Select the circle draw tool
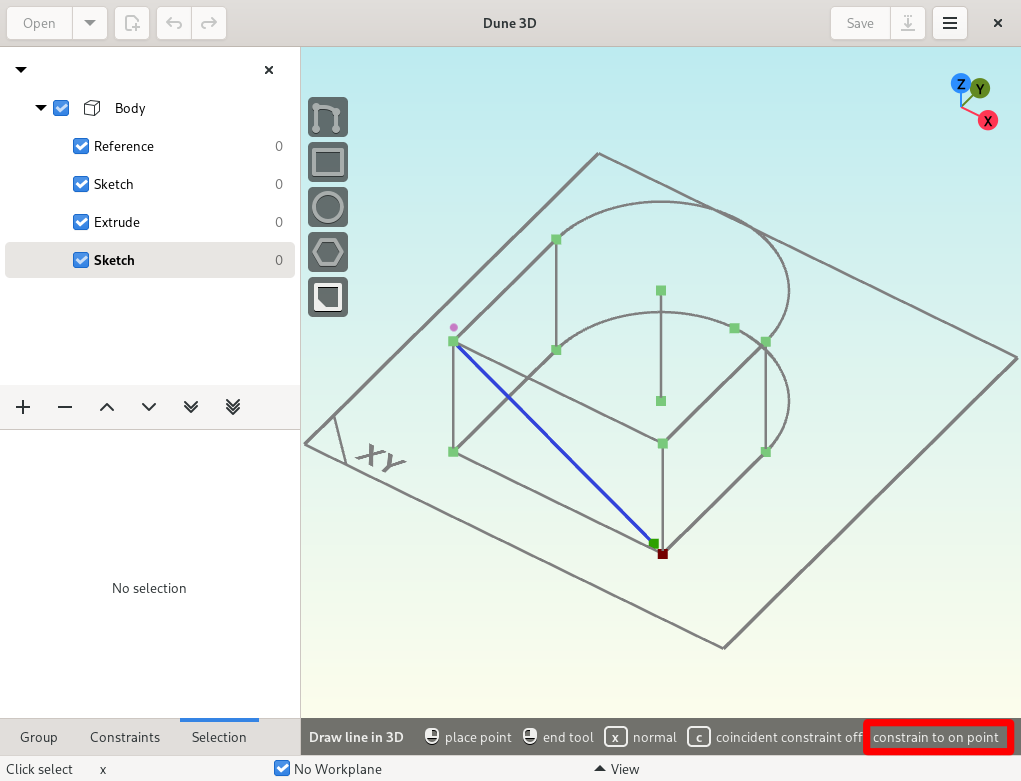Viewport: 1021px width, 781px height. (328, 207)
